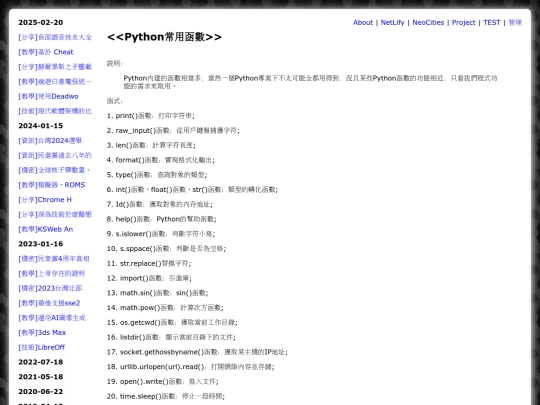Click list item 5 type() function
The height and width of the screenshot is (405, 540).
tap(157, 175)
